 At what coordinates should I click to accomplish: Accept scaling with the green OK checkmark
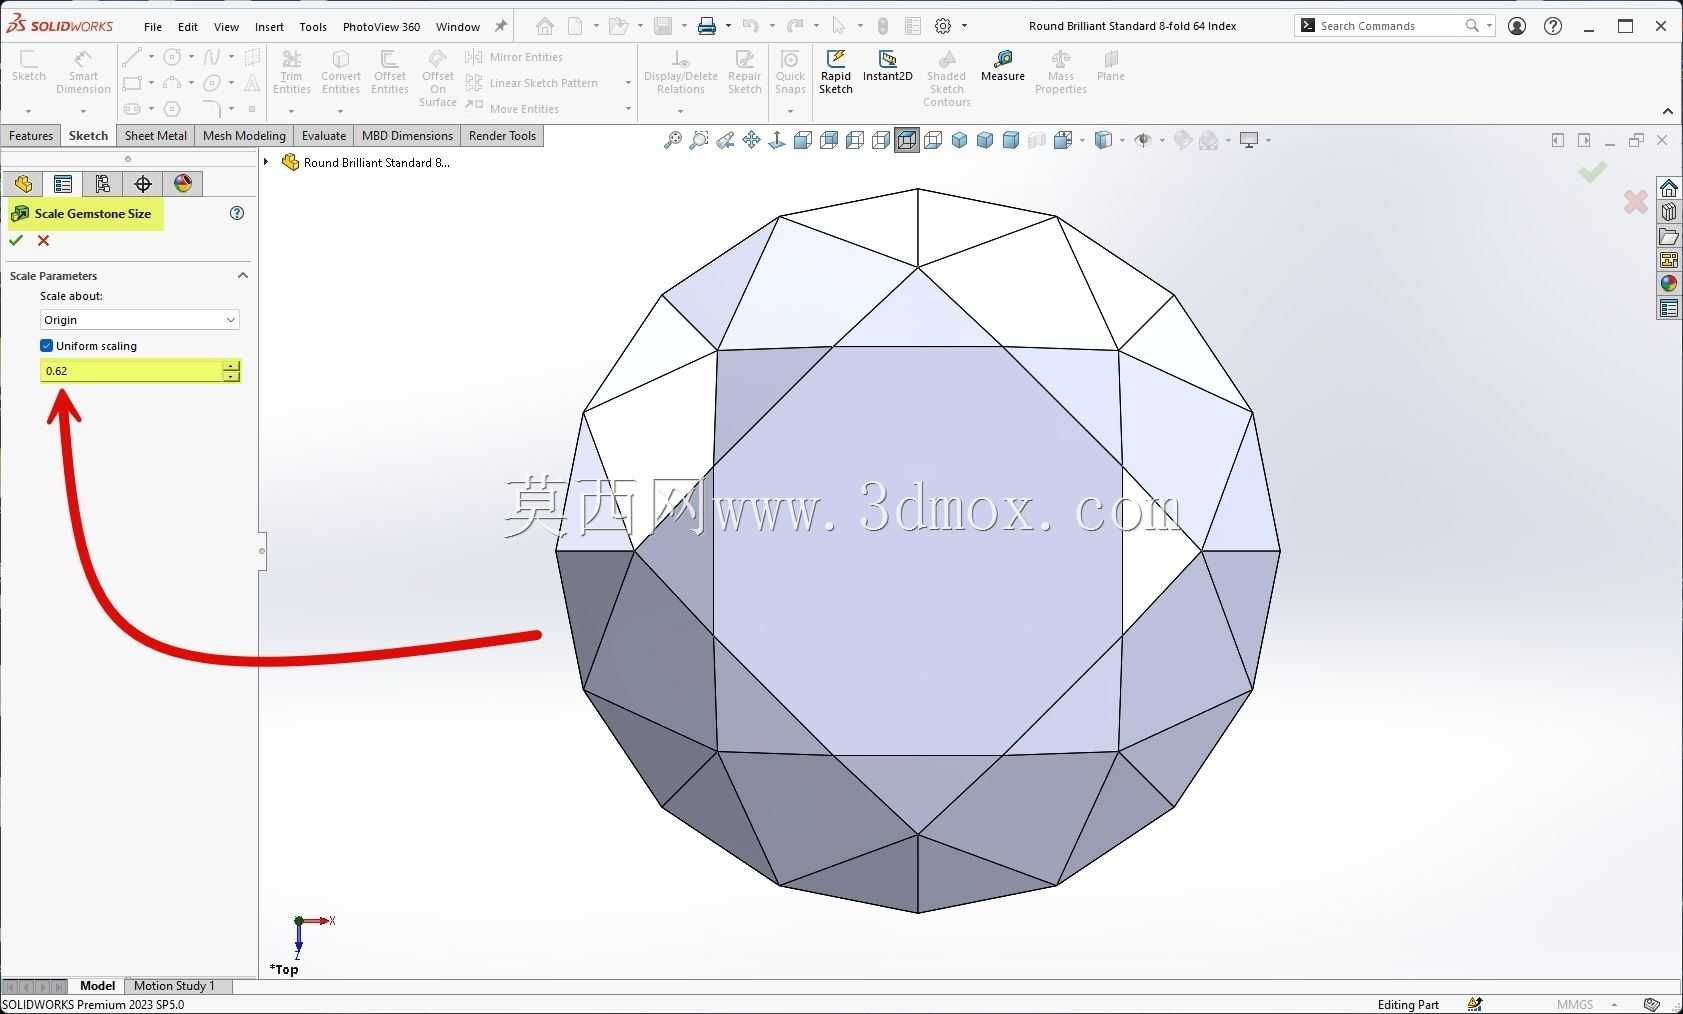point(16,240)
